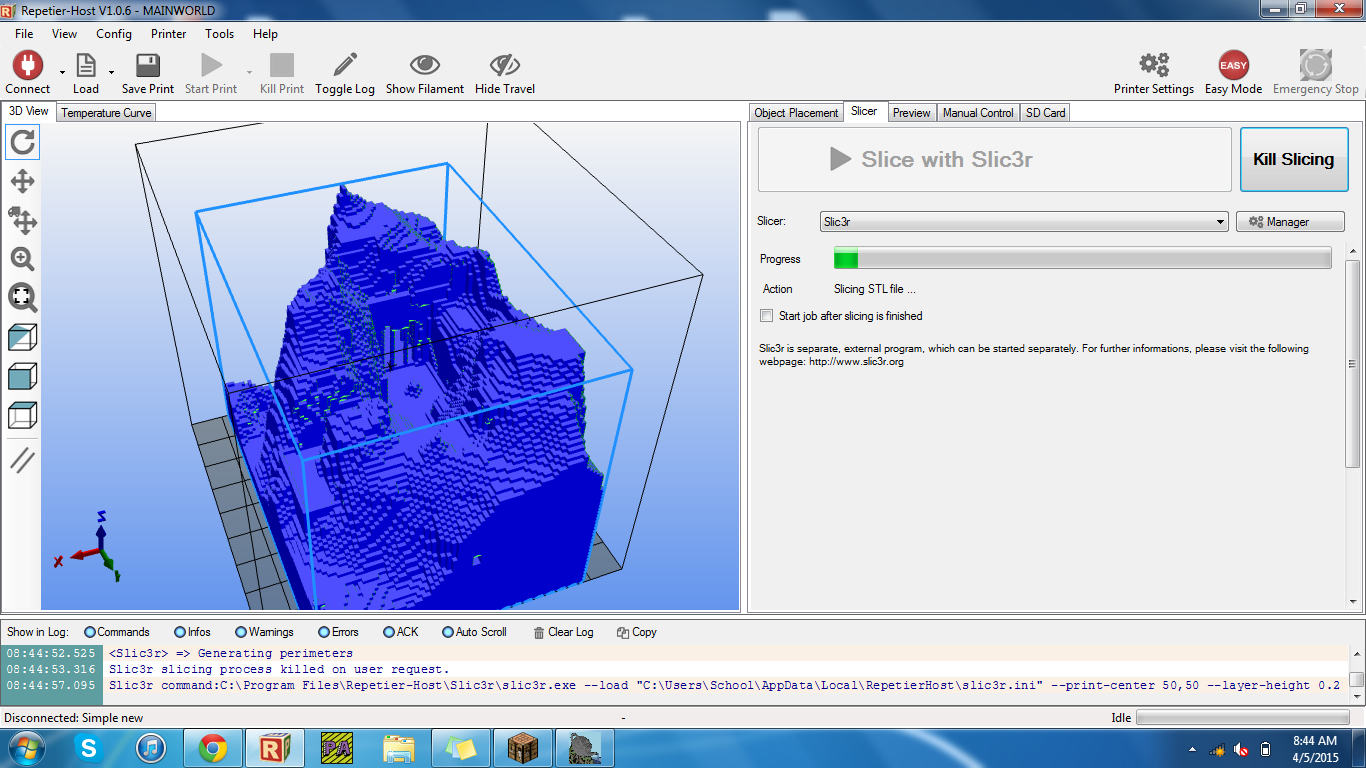Click the Windows Start button
Viewport: 1366px width, 768px height.
(26, 747)
